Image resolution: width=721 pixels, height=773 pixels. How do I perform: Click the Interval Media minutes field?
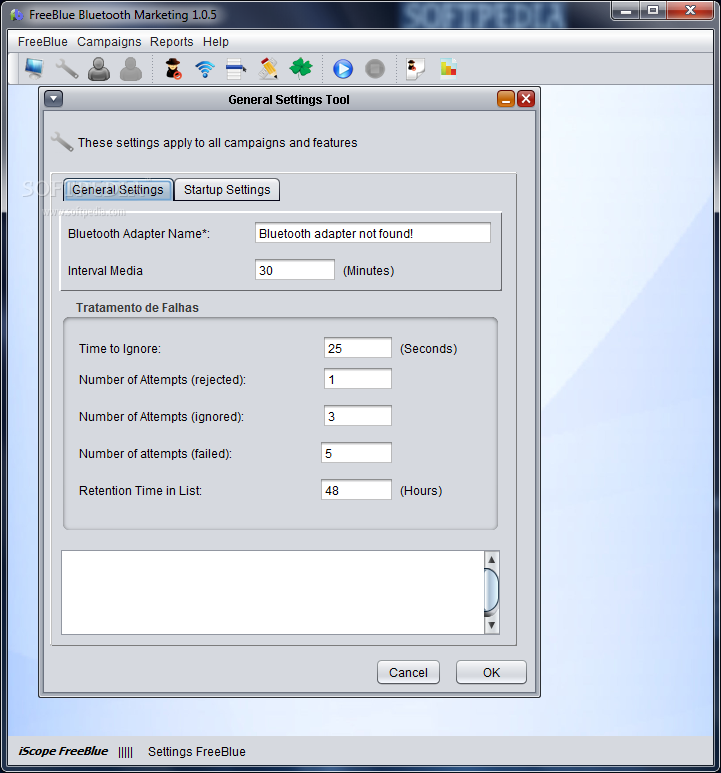pos(295,270)
